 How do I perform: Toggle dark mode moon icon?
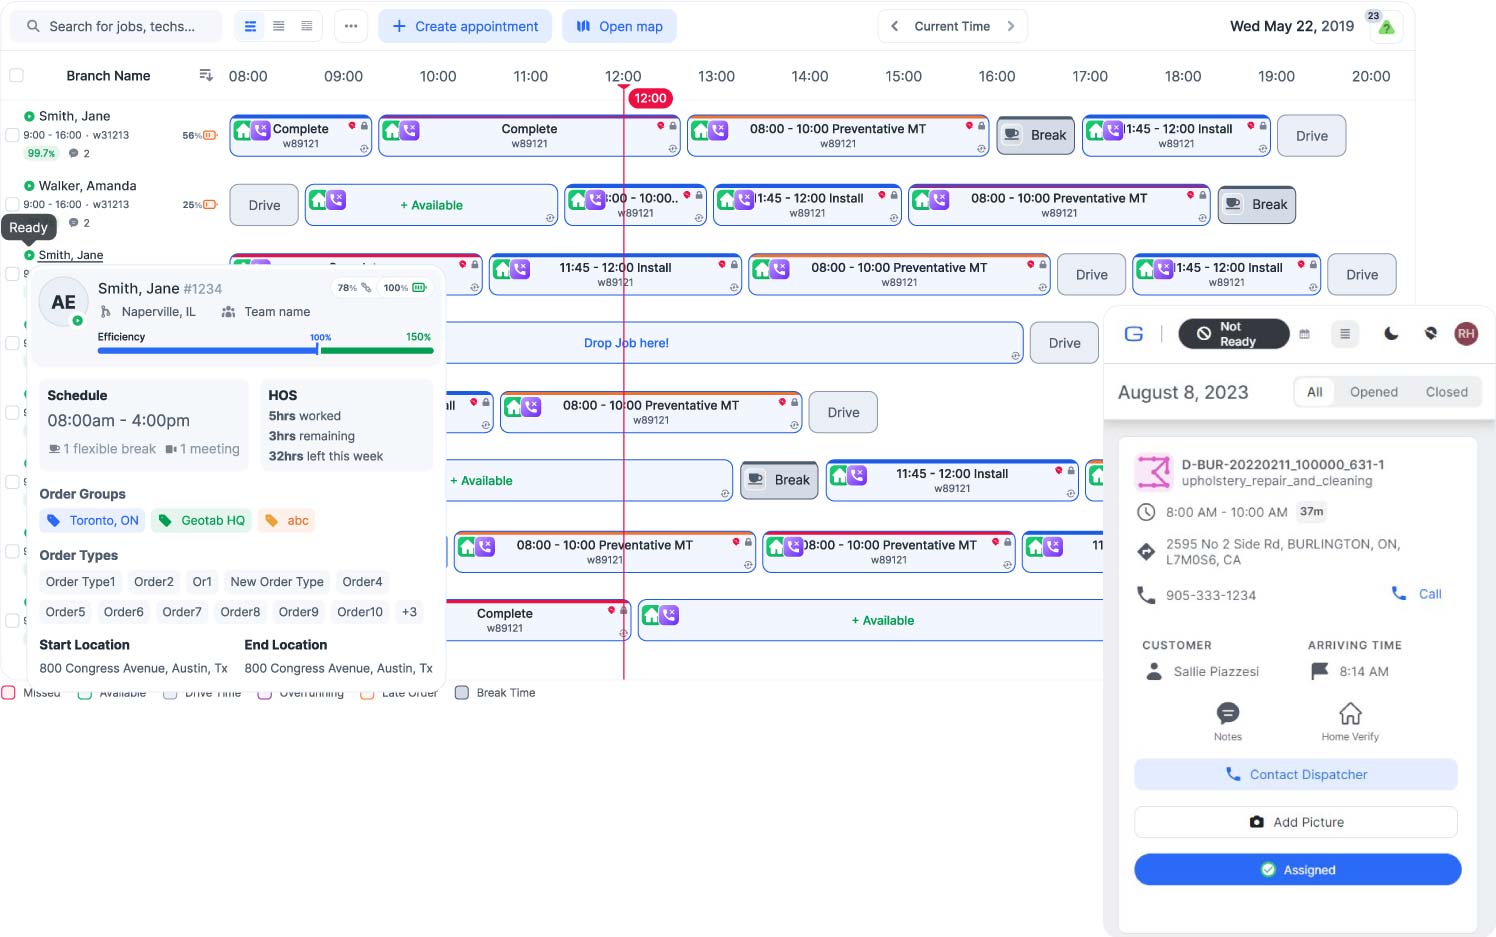coord(1391,334)
